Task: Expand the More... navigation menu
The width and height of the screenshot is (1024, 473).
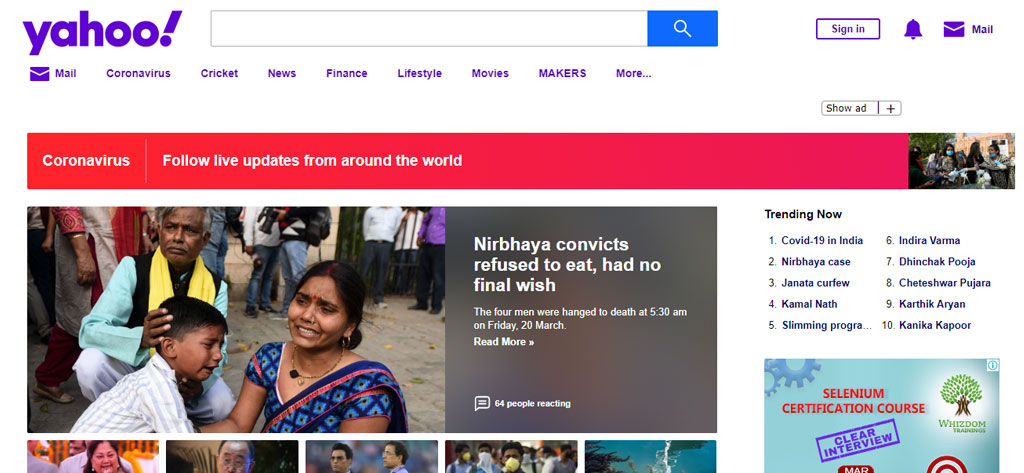Action: point(633,74)
